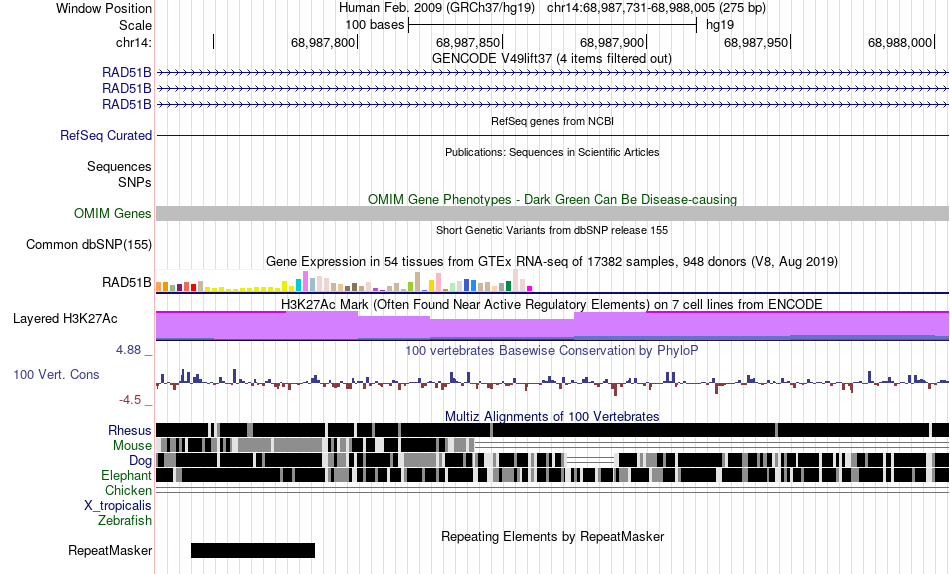Click the 4.88 PhyloP upper limit value

[128, 350]
